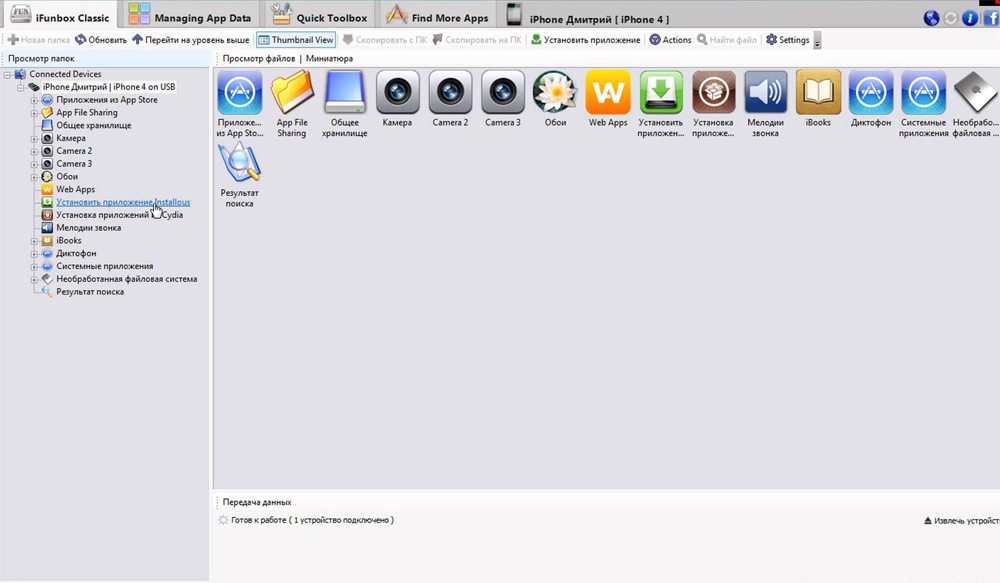Select the Мелодии звонка speaker icon

765,93
